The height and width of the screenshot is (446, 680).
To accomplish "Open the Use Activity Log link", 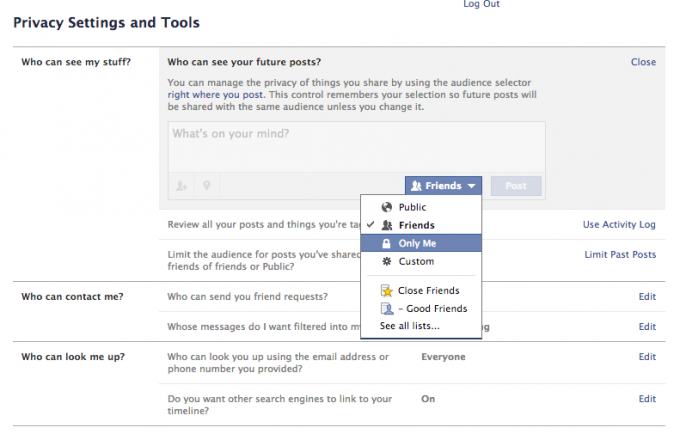I will coord(619,224).
